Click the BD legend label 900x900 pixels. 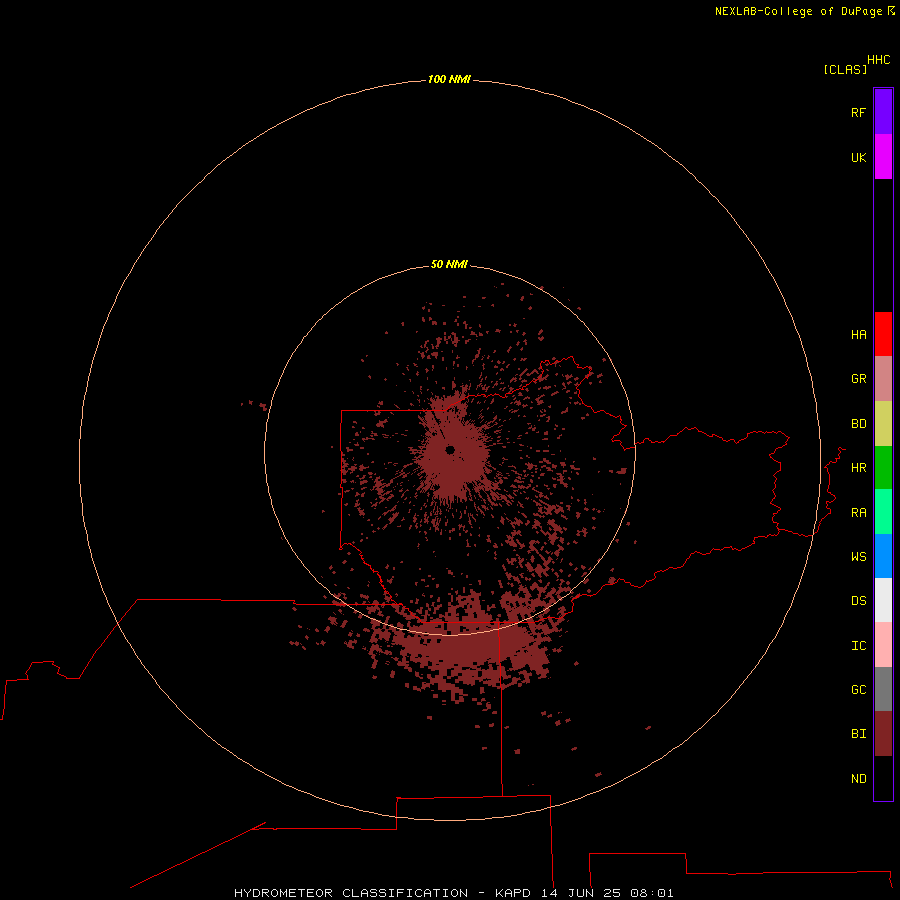coord(859,424)
